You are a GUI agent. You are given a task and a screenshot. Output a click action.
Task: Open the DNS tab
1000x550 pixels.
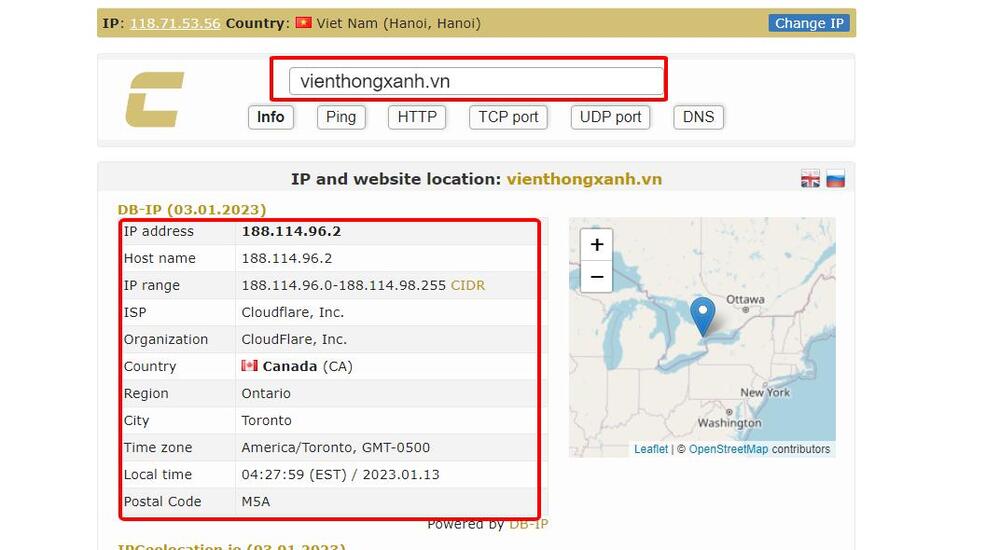pos(698,117)
